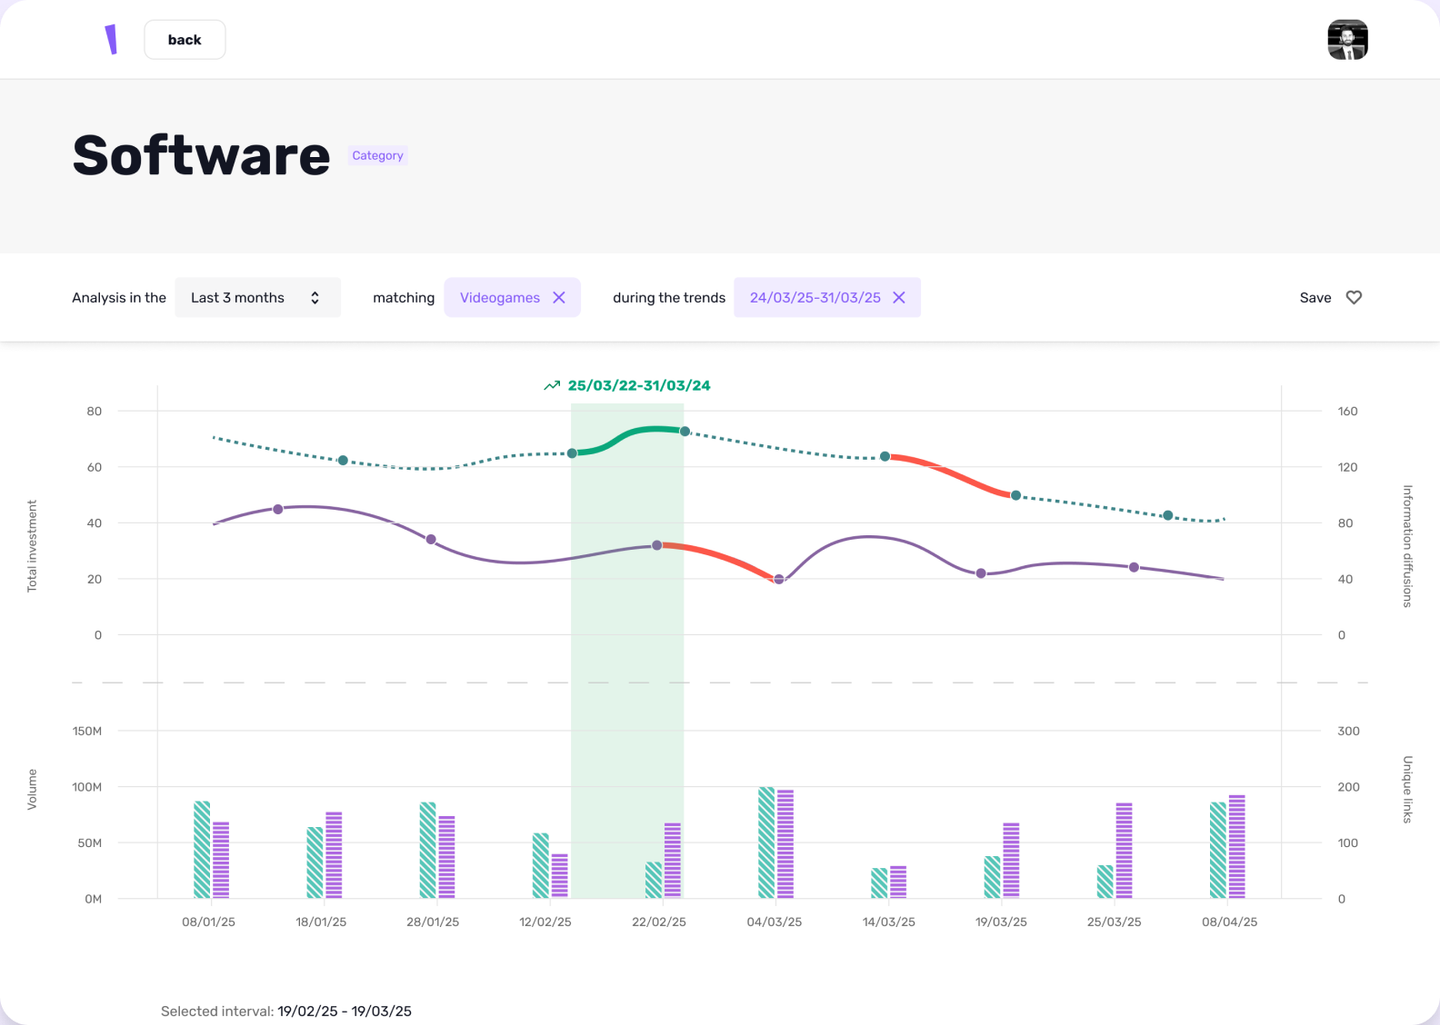Click the 24/03/25-31/03/25 trend chip text
1440x1025 pixels.
coord(815,298)
